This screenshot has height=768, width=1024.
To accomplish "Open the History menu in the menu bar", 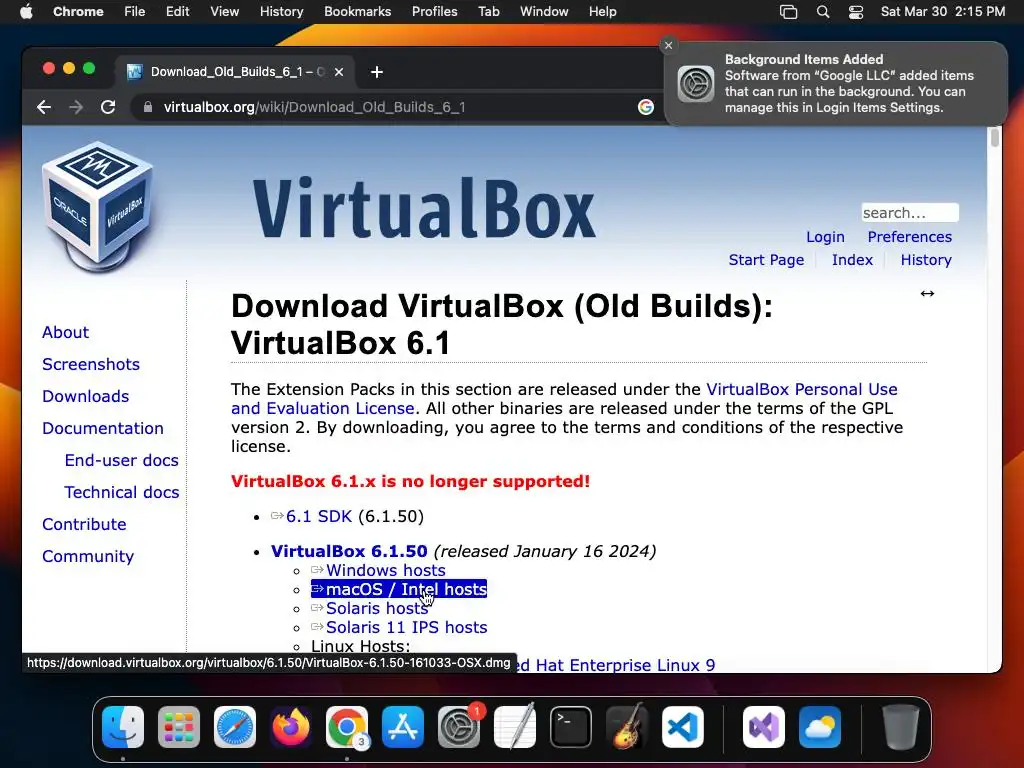I will tap(281, 12).
